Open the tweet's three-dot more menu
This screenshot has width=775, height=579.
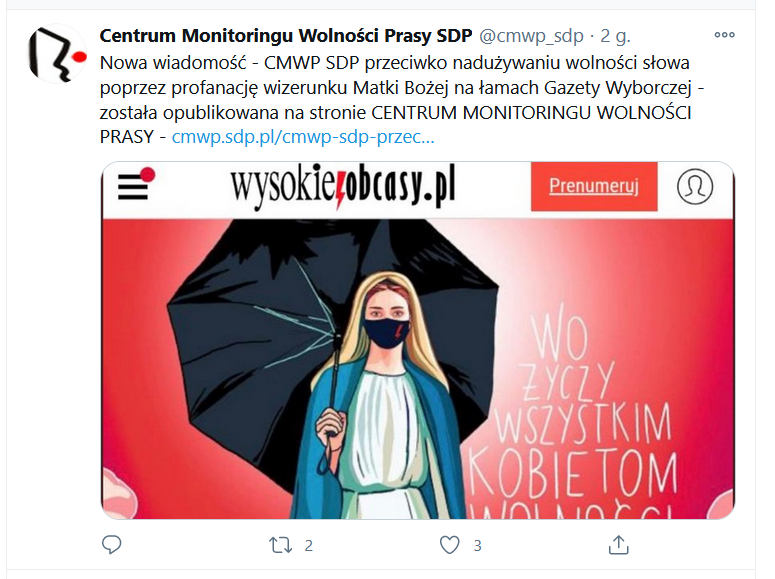pyautogui.click(x=724, y=35)
